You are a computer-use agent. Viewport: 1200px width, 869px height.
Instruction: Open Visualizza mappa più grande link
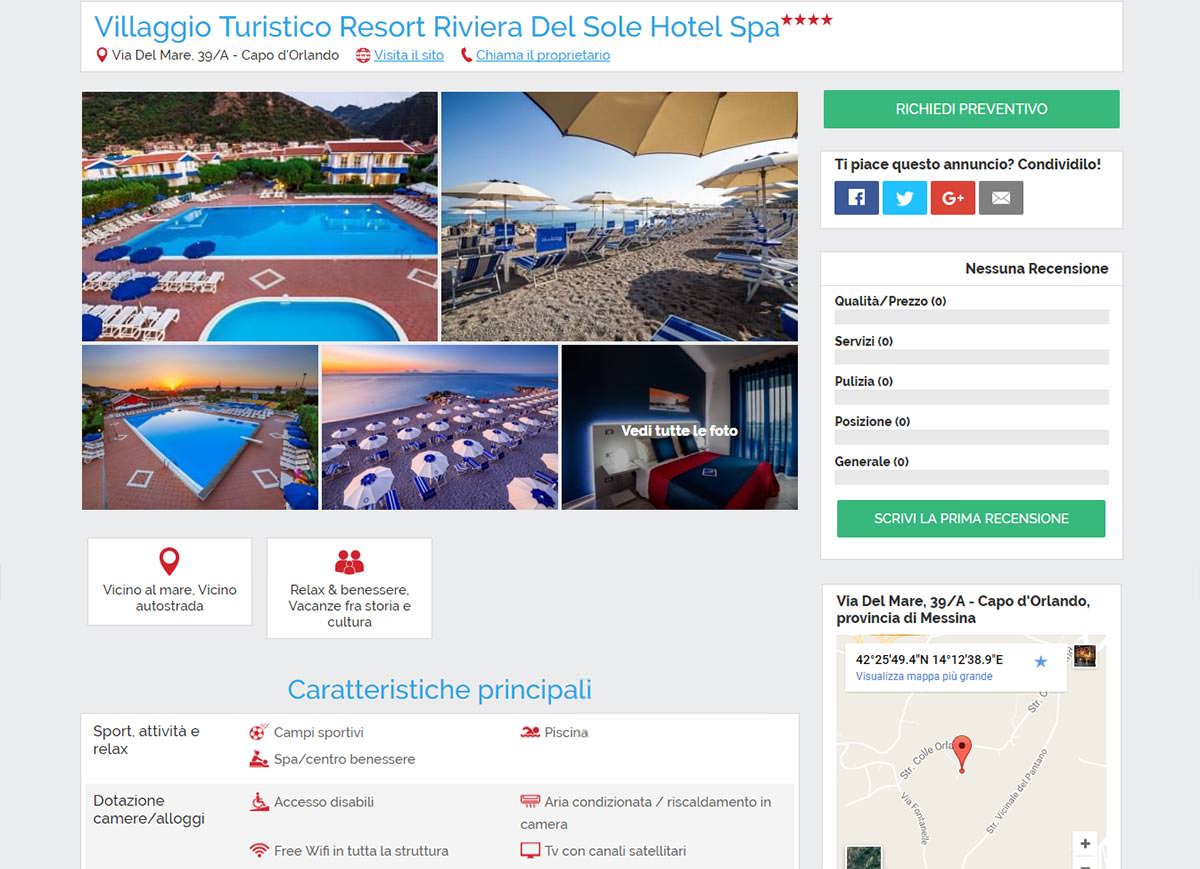pos(924,677)
